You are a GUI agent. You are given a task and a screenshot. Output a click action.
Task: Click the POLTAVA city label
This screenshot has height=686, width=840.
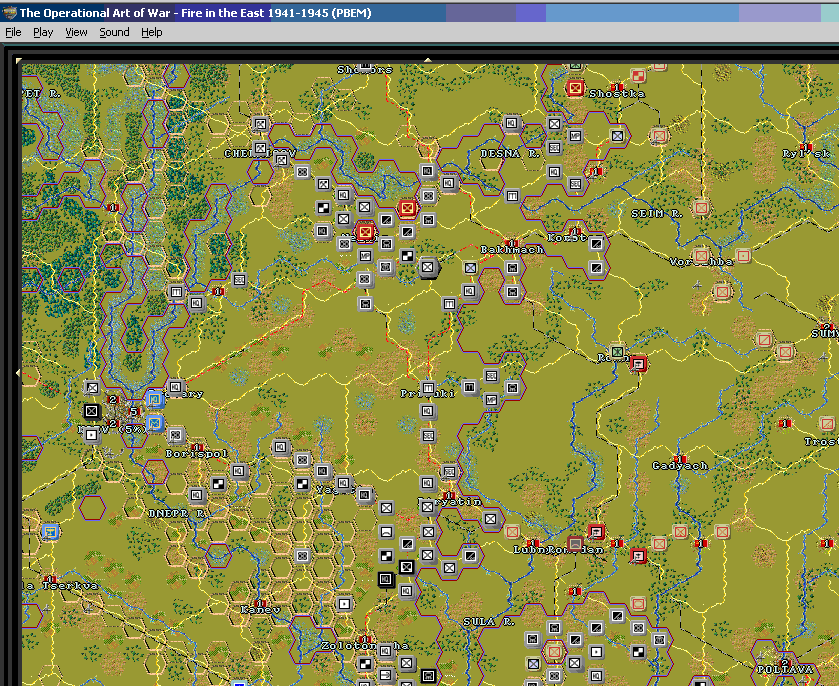pyautogui.click(x=785, y=669)
